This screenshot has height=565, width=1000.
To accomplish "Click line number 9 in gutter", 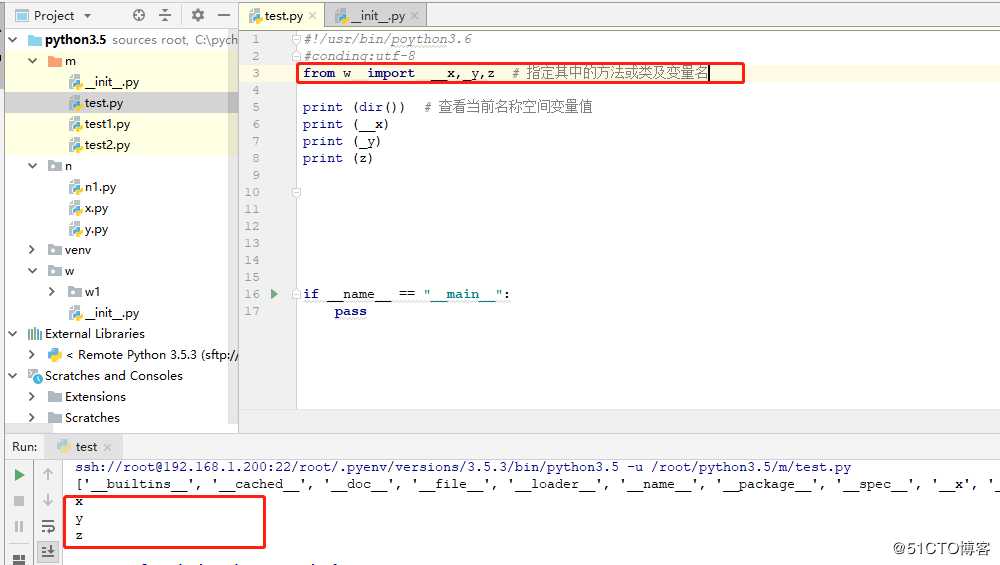I will point(256,175).
